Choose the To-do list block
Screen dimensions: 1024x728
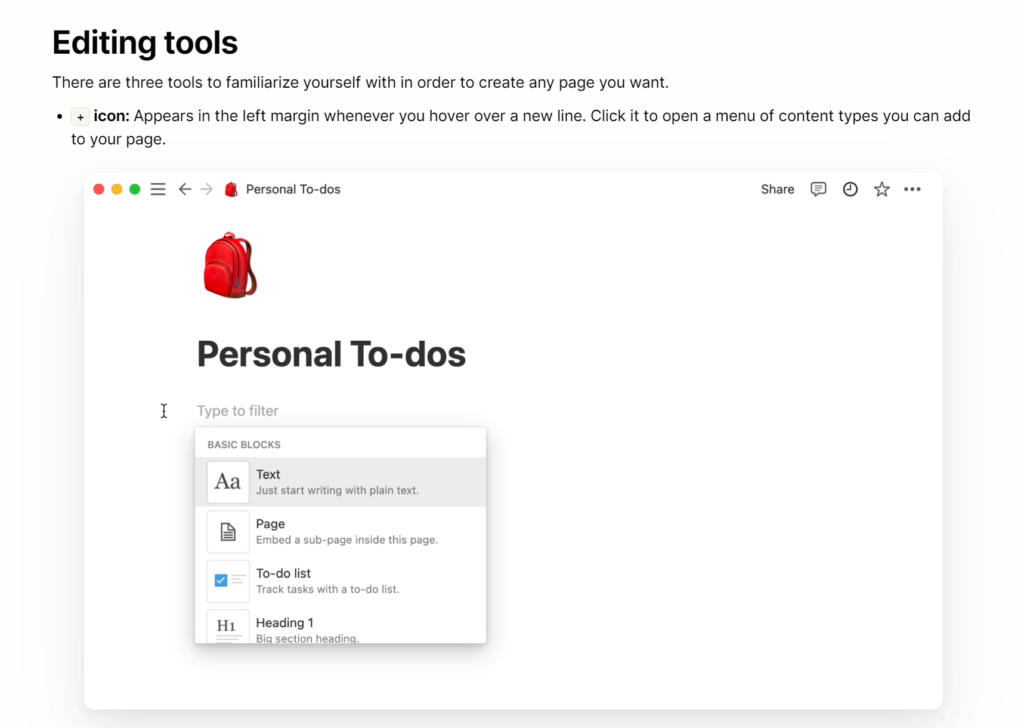[340, 581]
